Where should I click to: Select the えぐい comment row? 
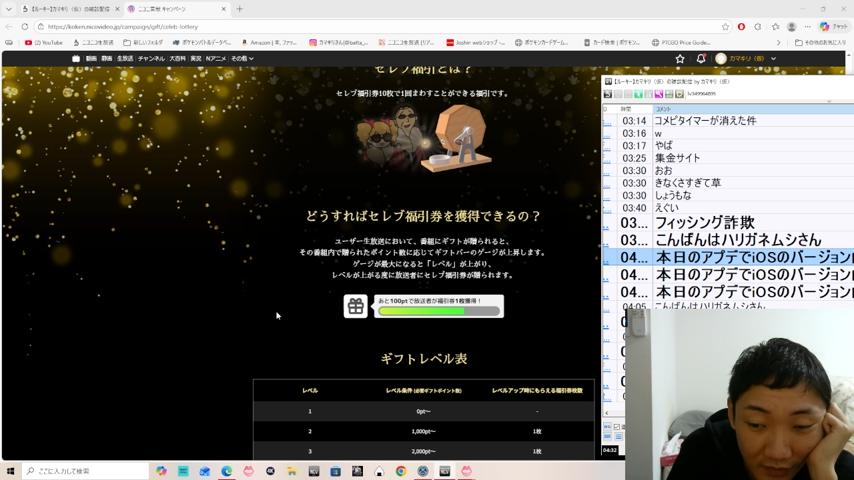tap(728, 208)
